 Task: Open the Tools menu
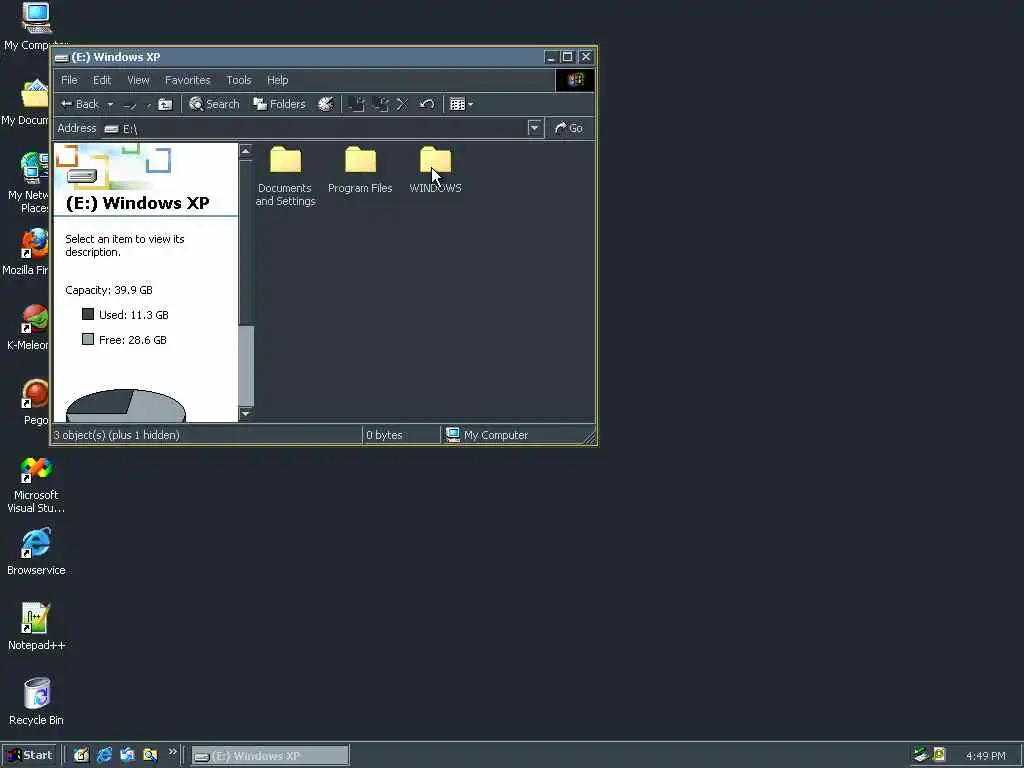(238, 80)
